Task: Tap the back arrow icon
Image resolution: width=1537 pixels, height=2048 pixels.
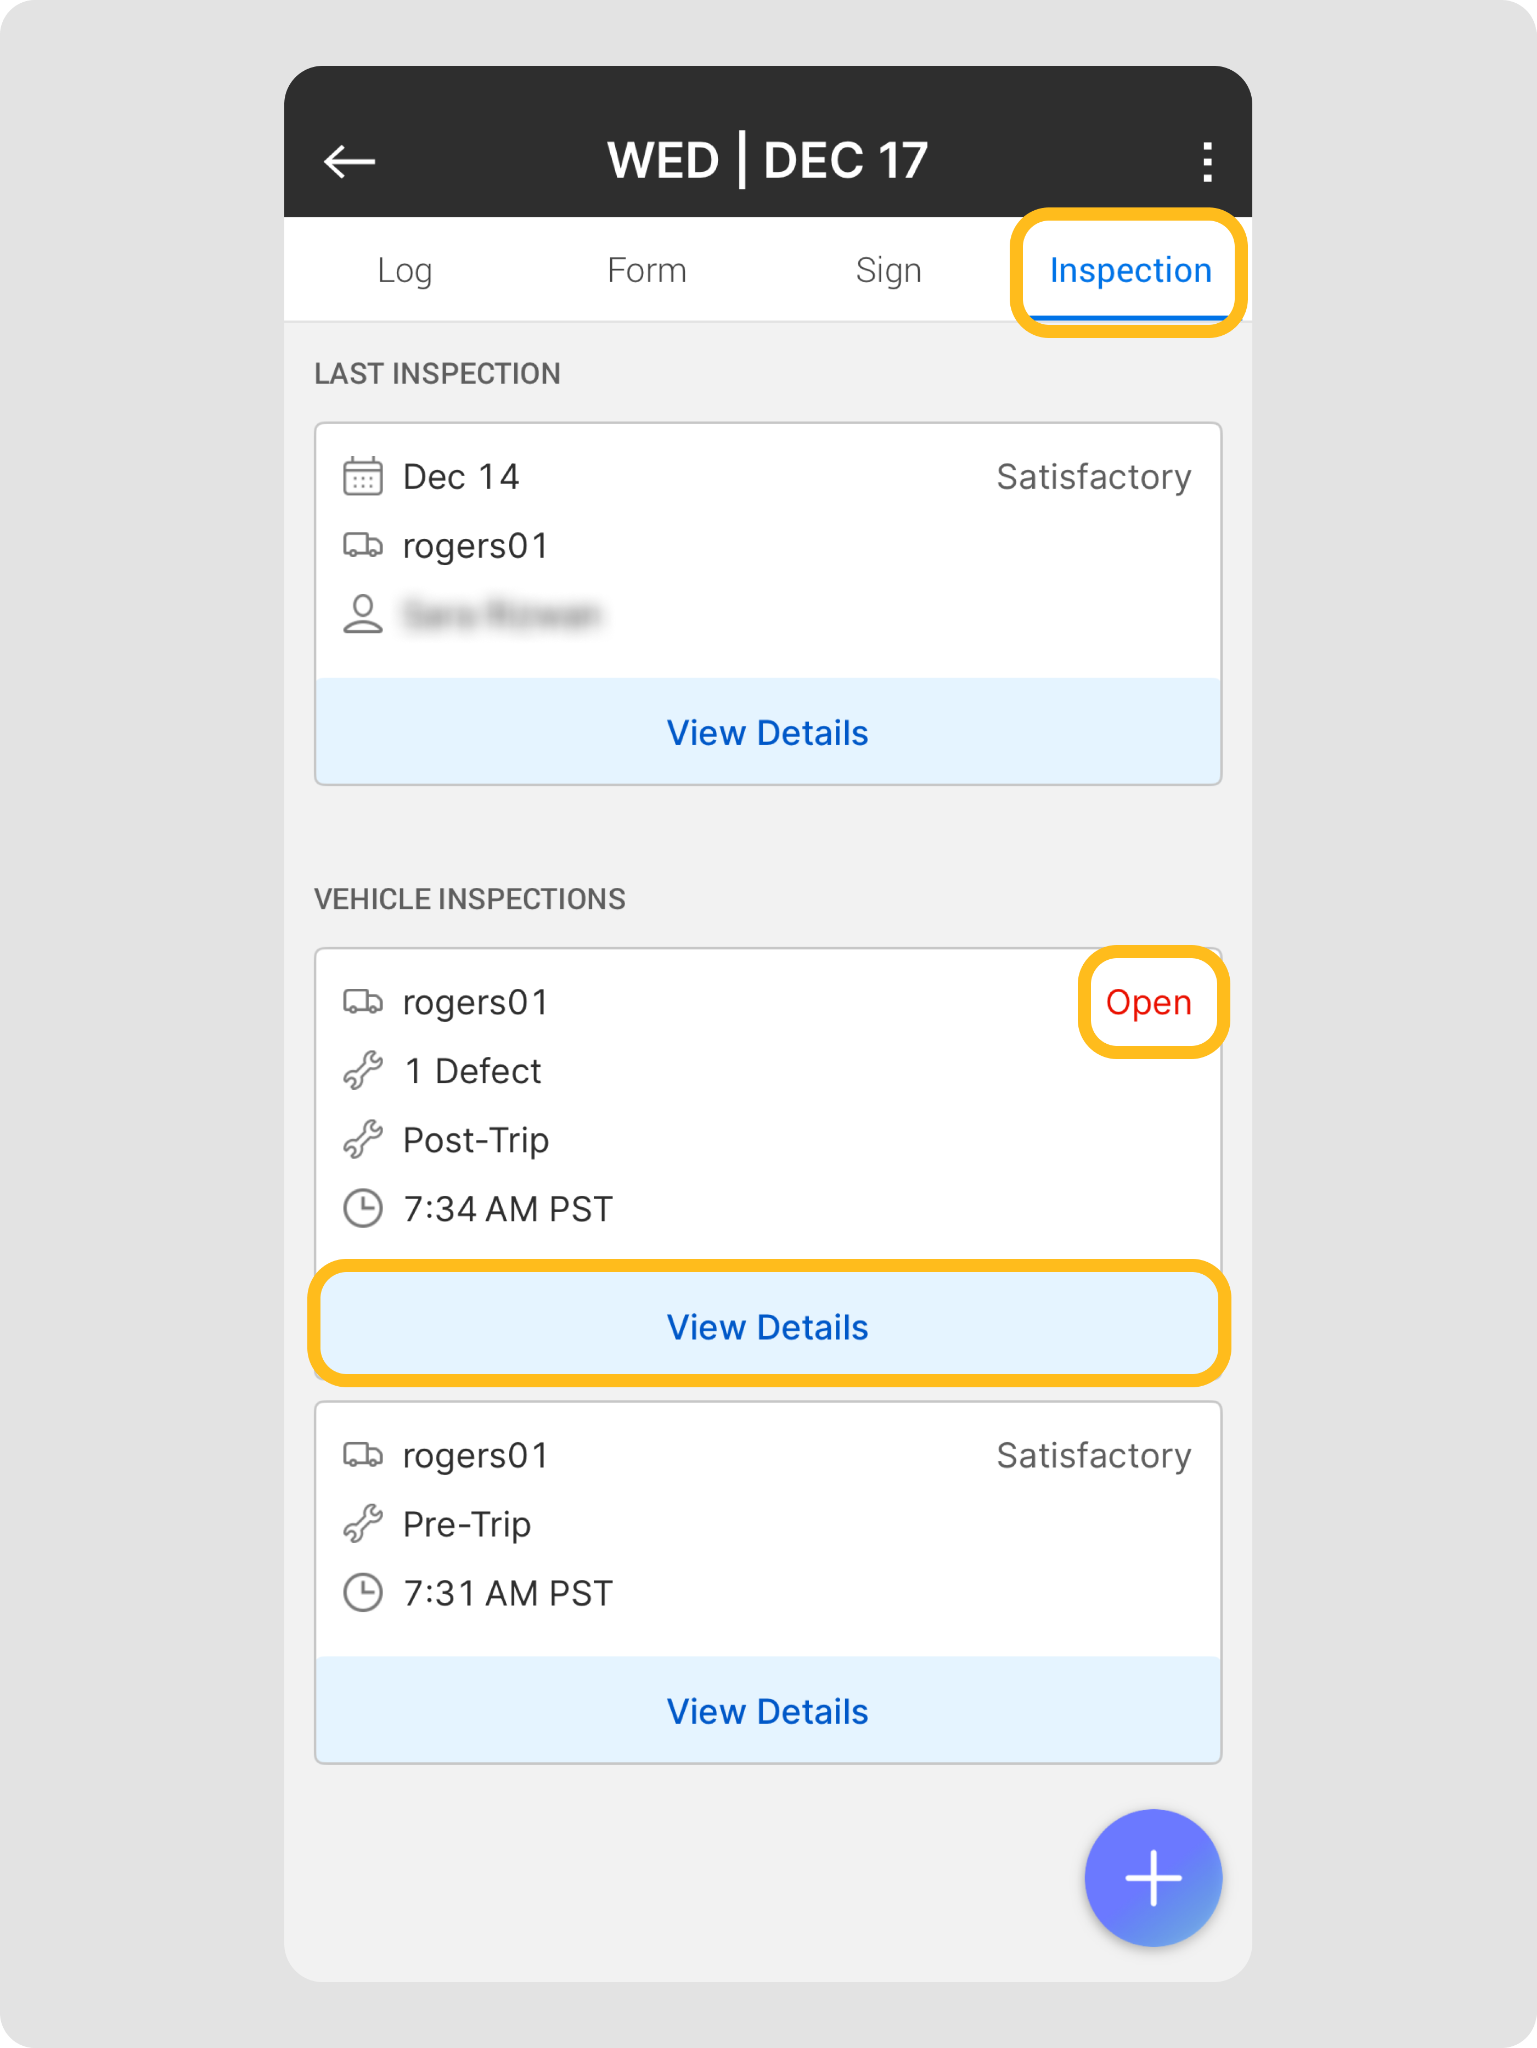Action: 349,161
